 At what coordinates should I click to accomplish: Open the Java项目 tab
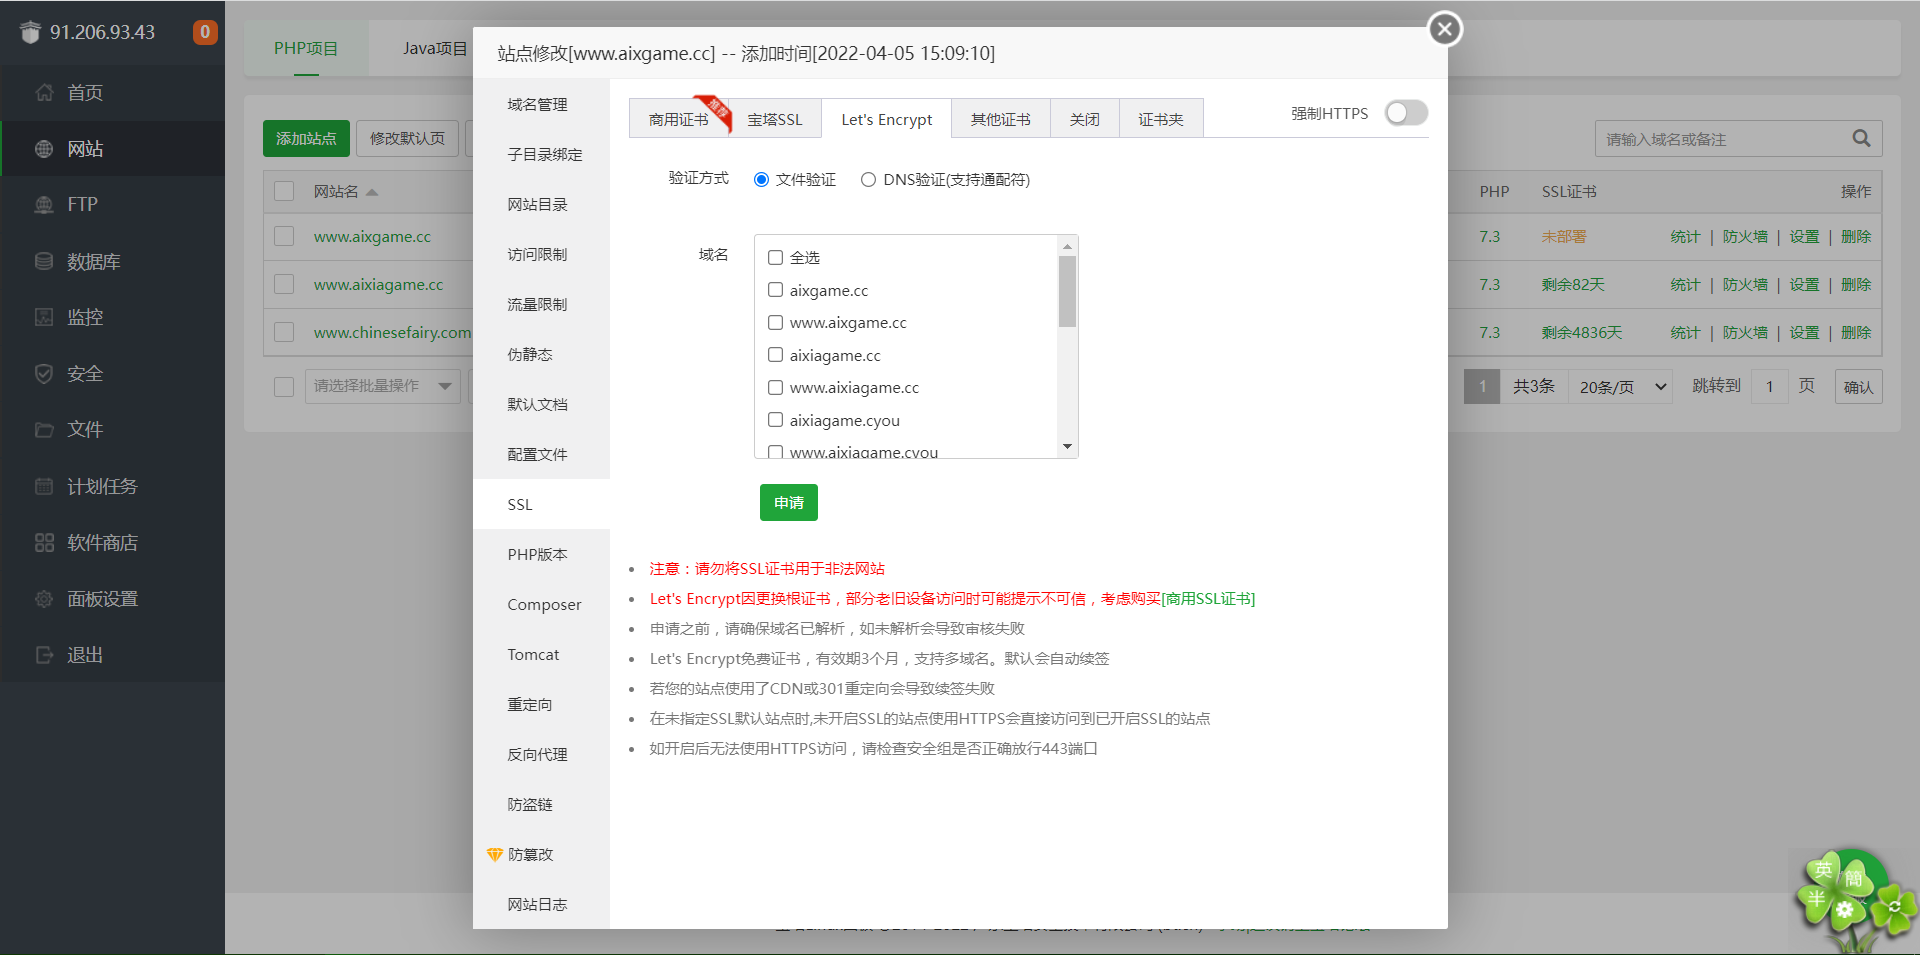coord(435,48)
